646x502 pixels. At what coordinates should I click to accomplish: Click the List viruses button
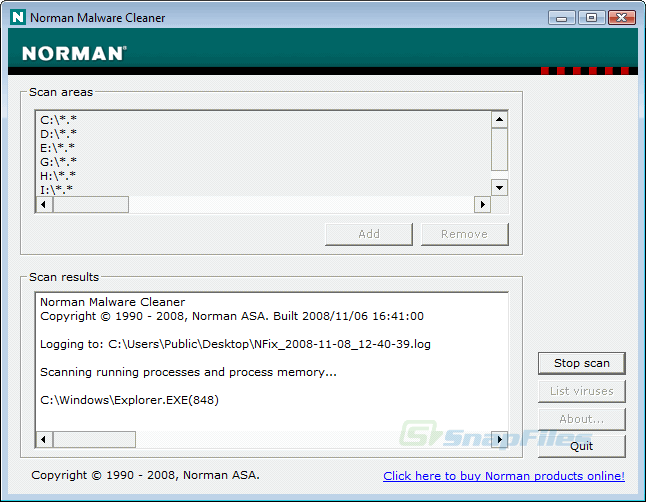(581, 391)
